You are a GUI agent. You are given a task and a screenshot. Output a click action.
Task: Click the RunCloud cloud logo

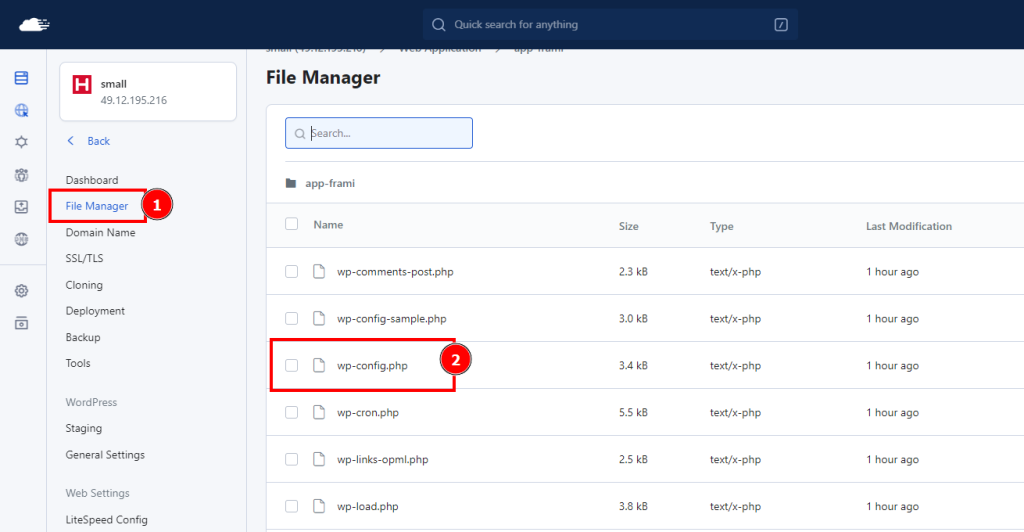35,25
